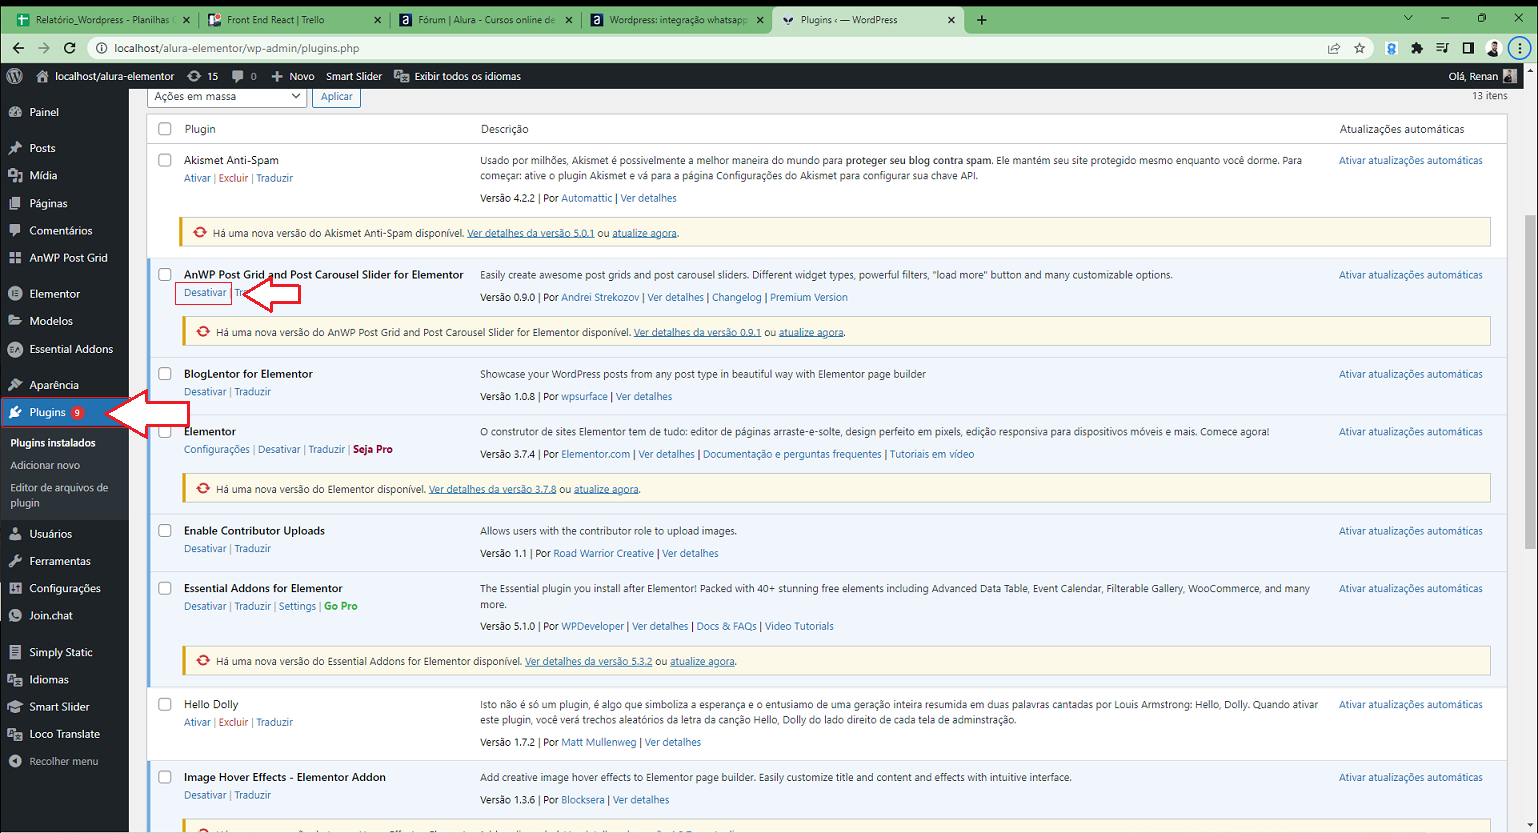Open Exibir todos os idiomas in admin bar
This screenshot has height=833, width=1538.
point(458,76)
